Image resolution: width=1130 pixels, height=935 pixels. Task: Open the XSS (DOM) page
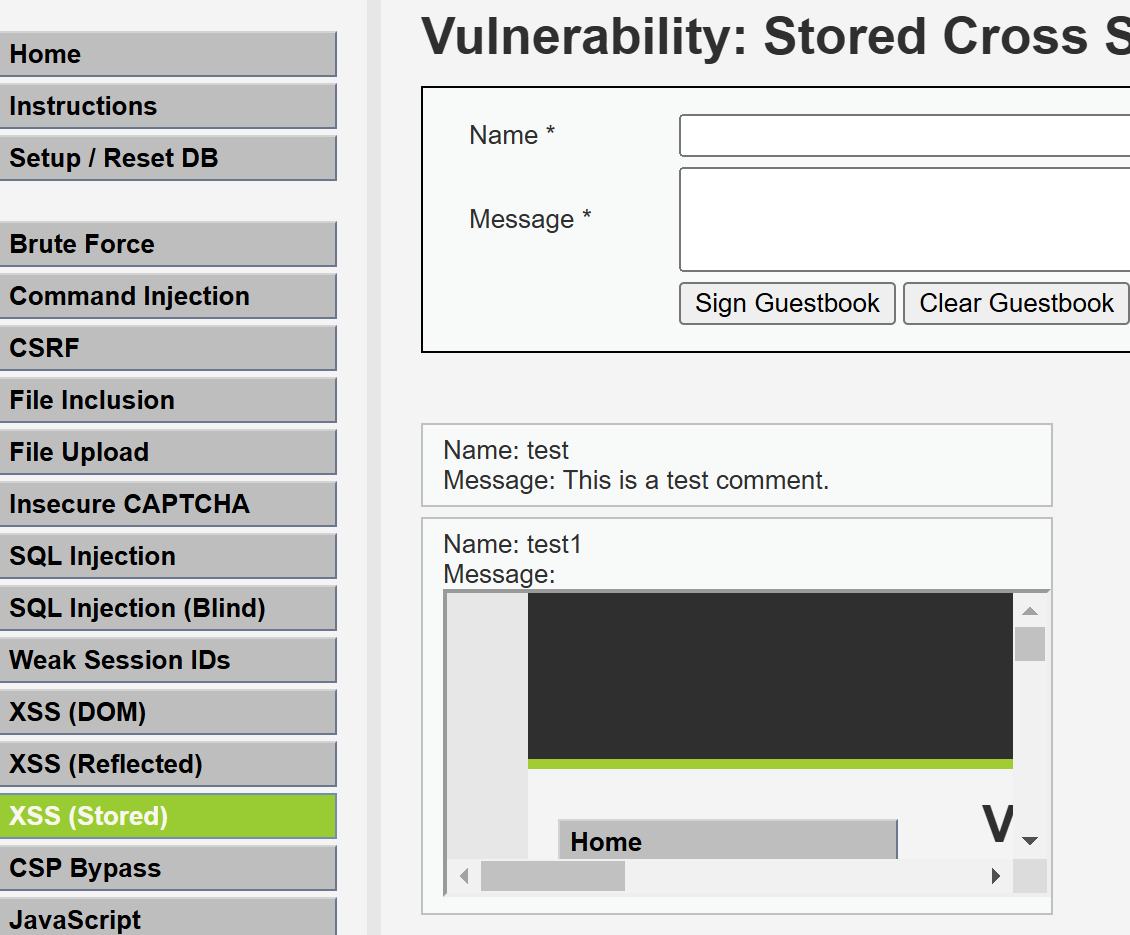[168, 712]
